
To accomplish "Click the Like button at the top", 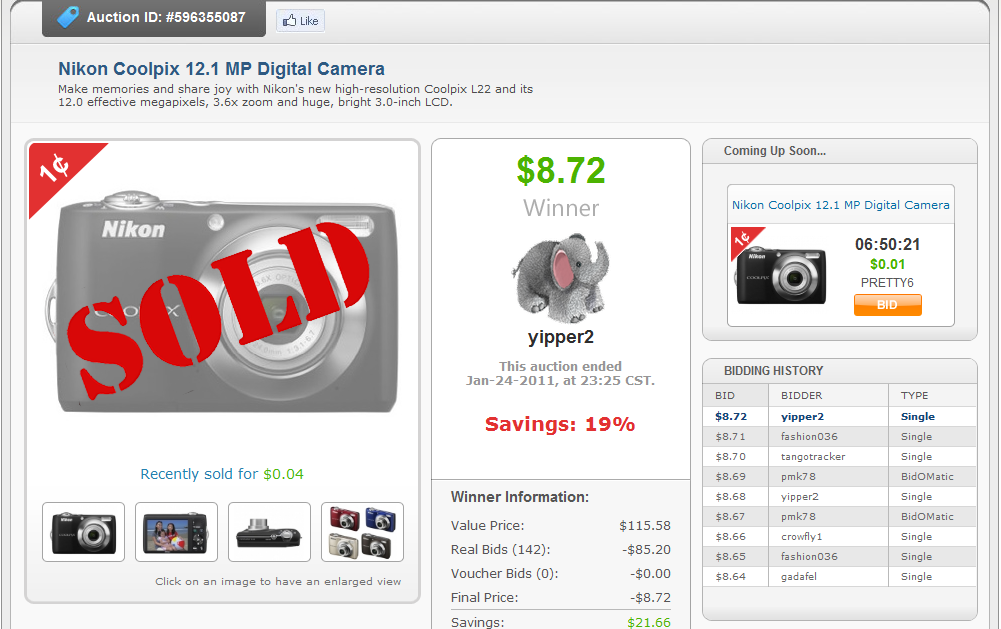I will click(x=299, y=20).
